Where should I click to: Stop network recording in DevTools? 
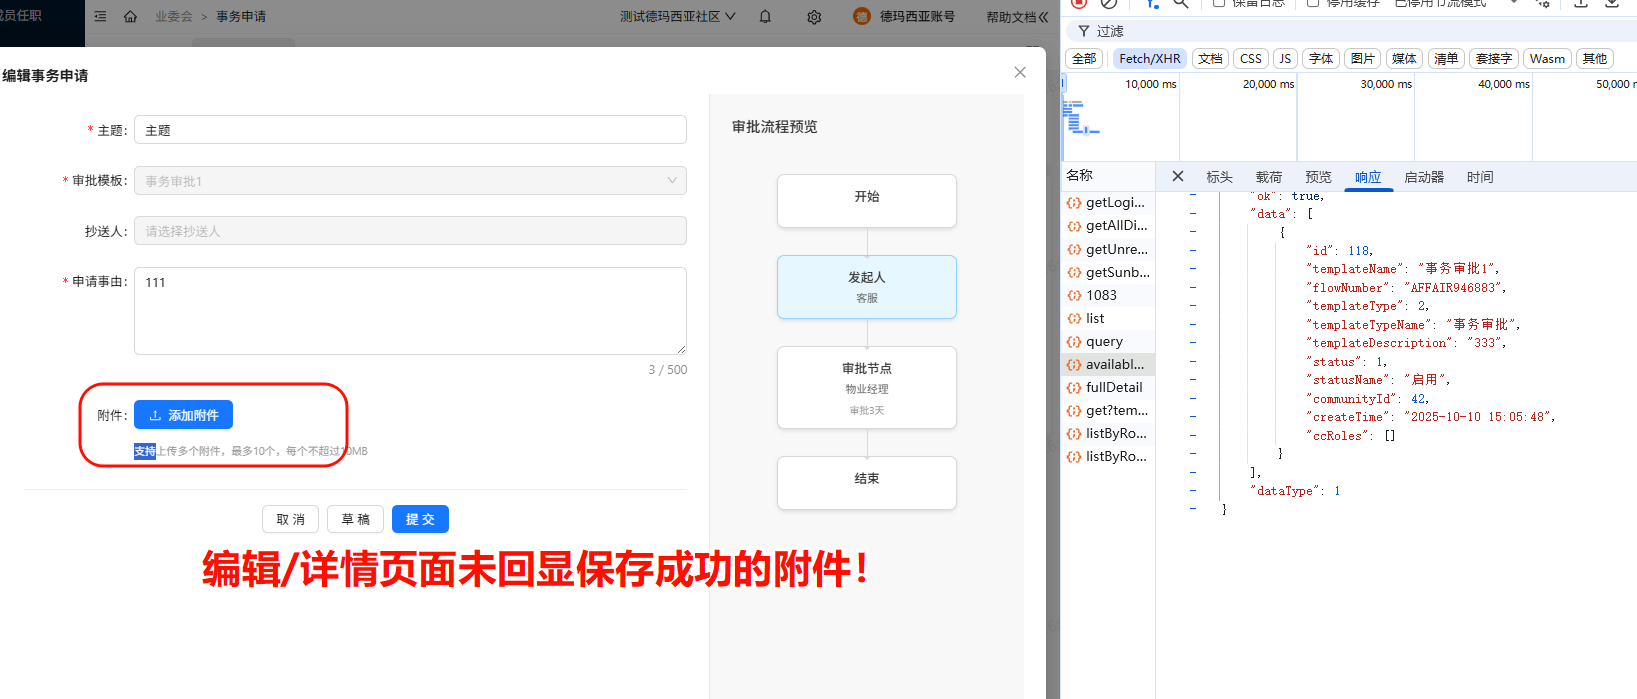pos(1079,3)
